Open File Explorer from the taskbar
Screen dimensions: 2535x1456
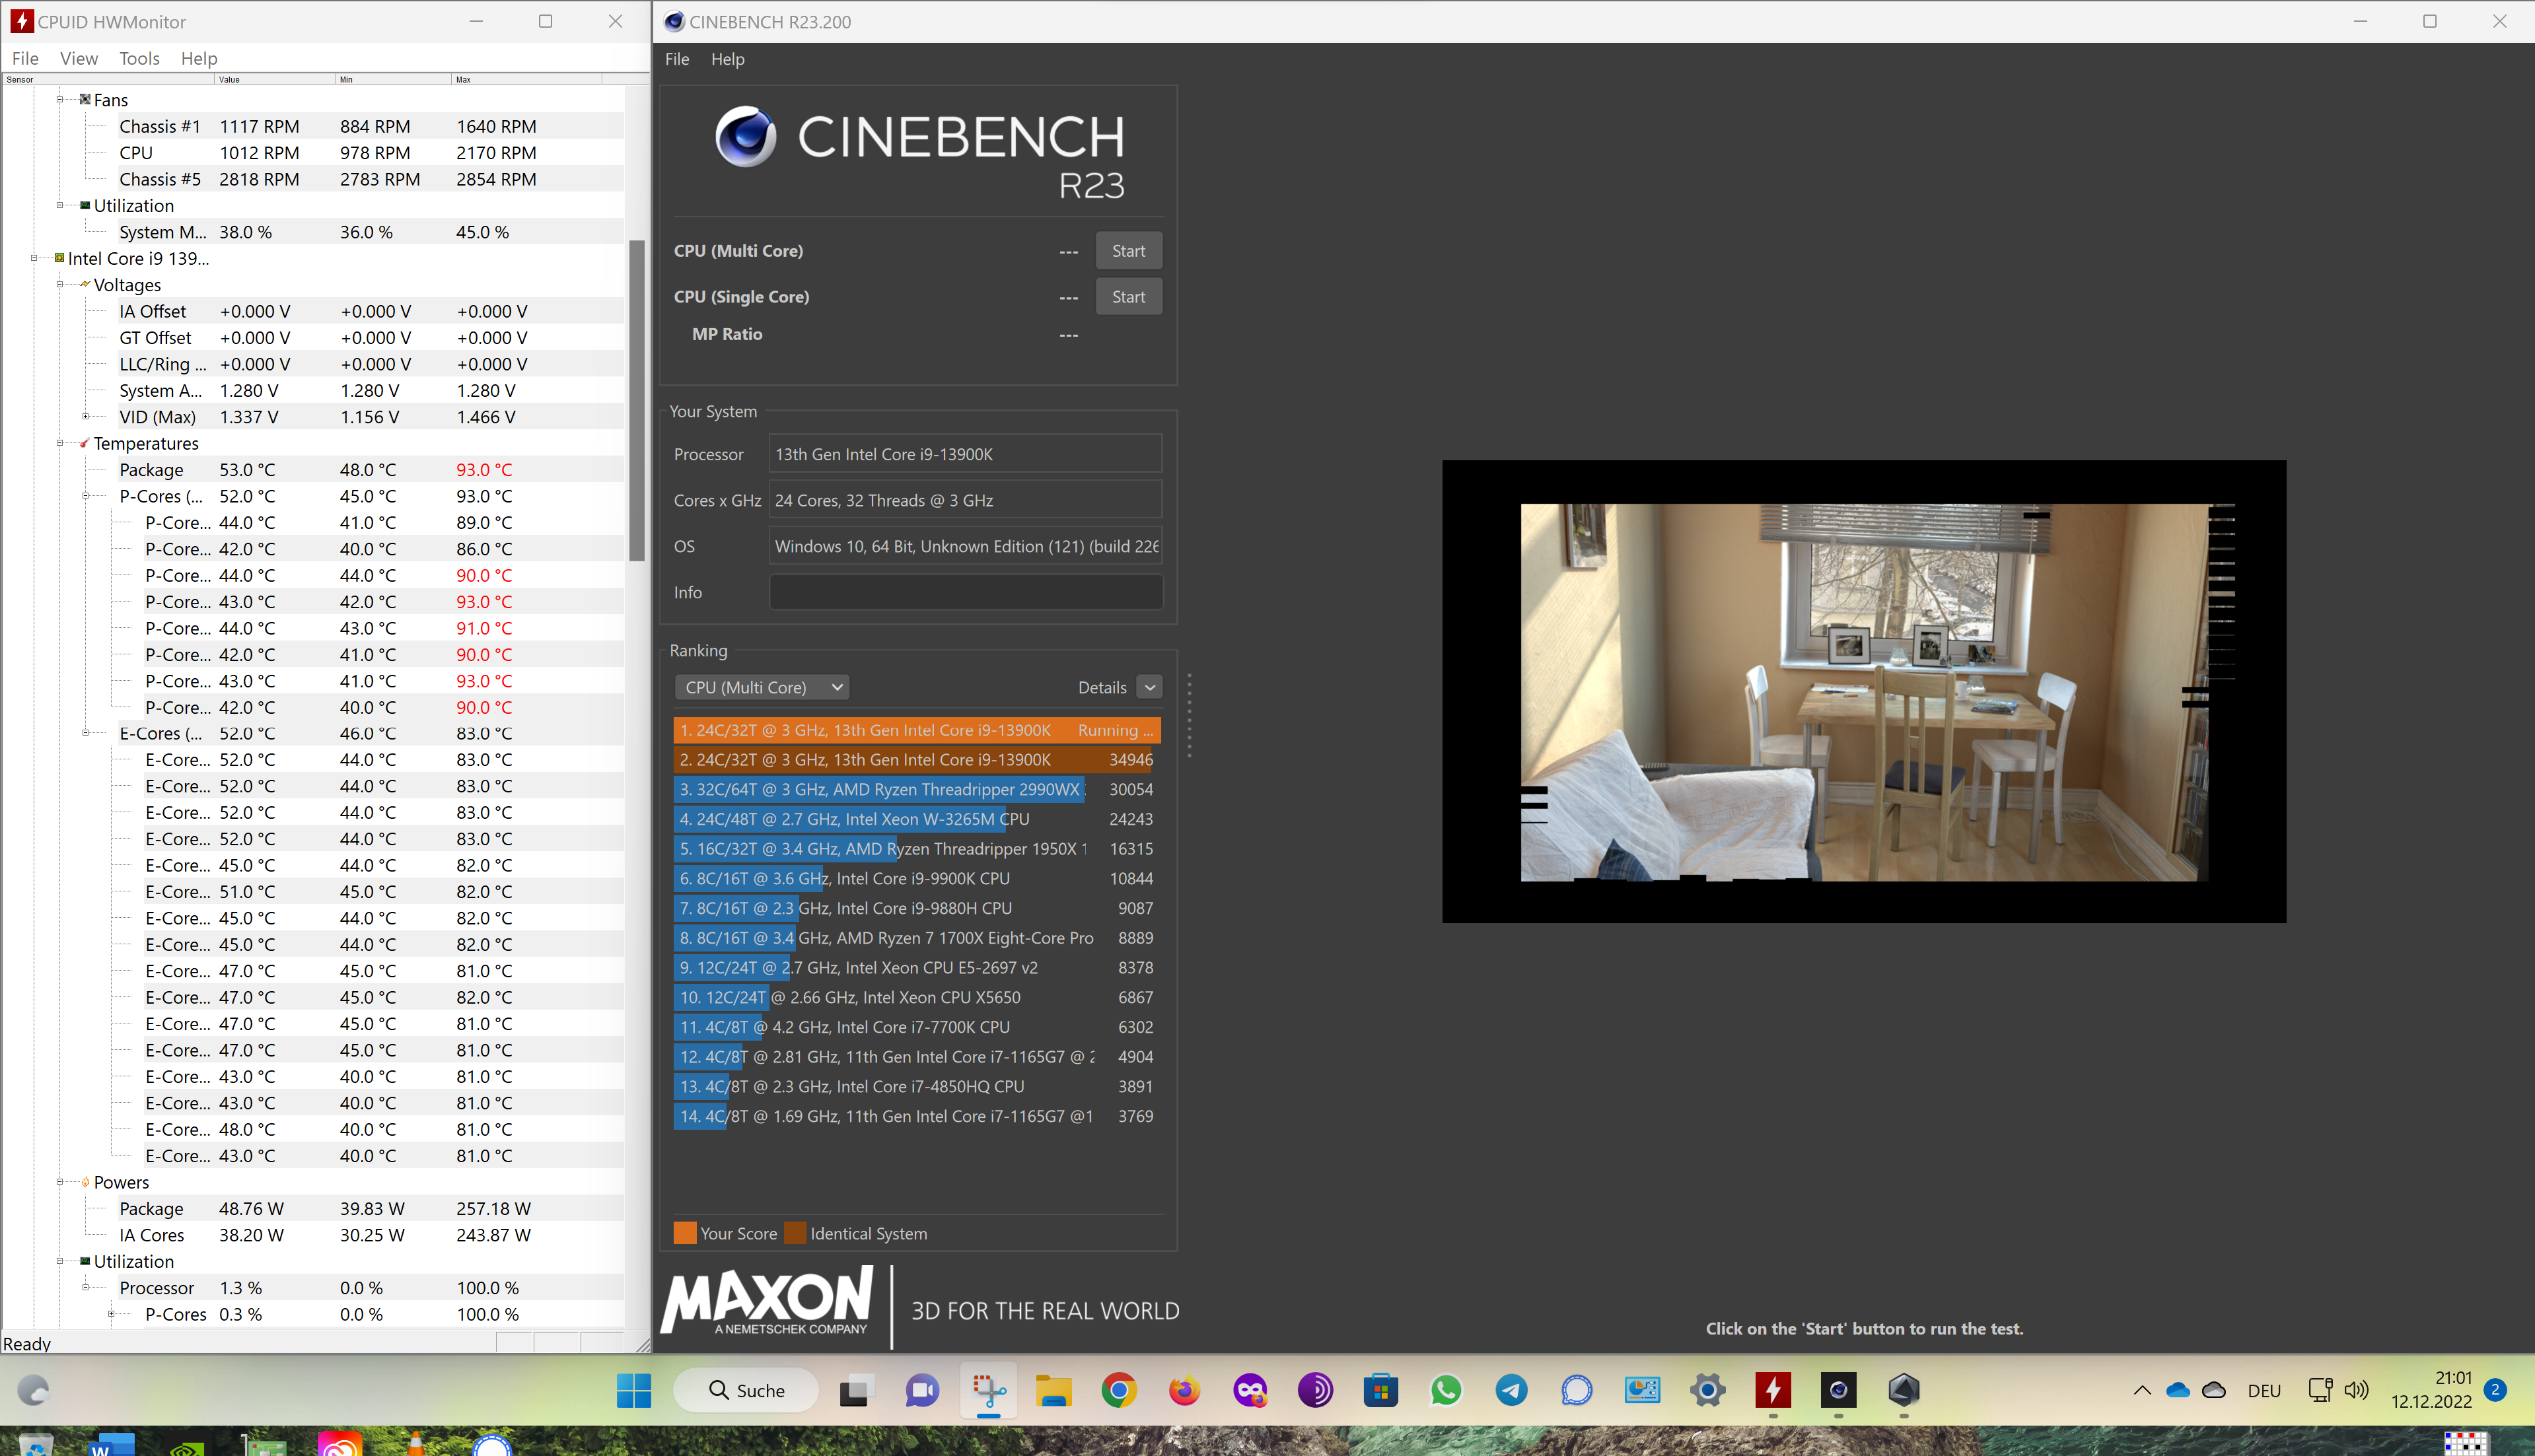click(1053, 1390)
